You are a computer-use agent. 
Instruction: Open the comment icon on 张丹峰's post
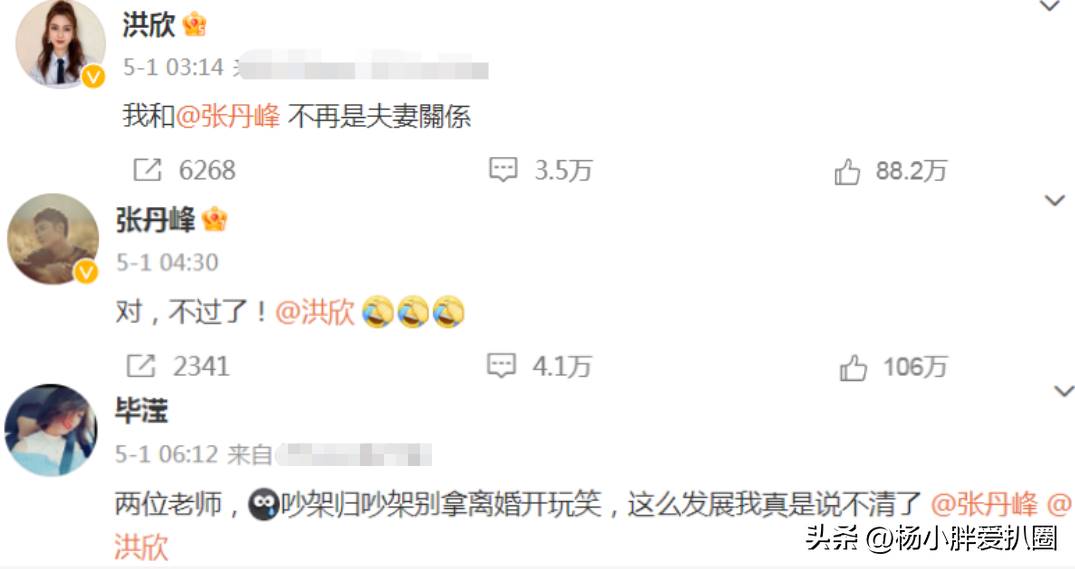coord(501,366)
